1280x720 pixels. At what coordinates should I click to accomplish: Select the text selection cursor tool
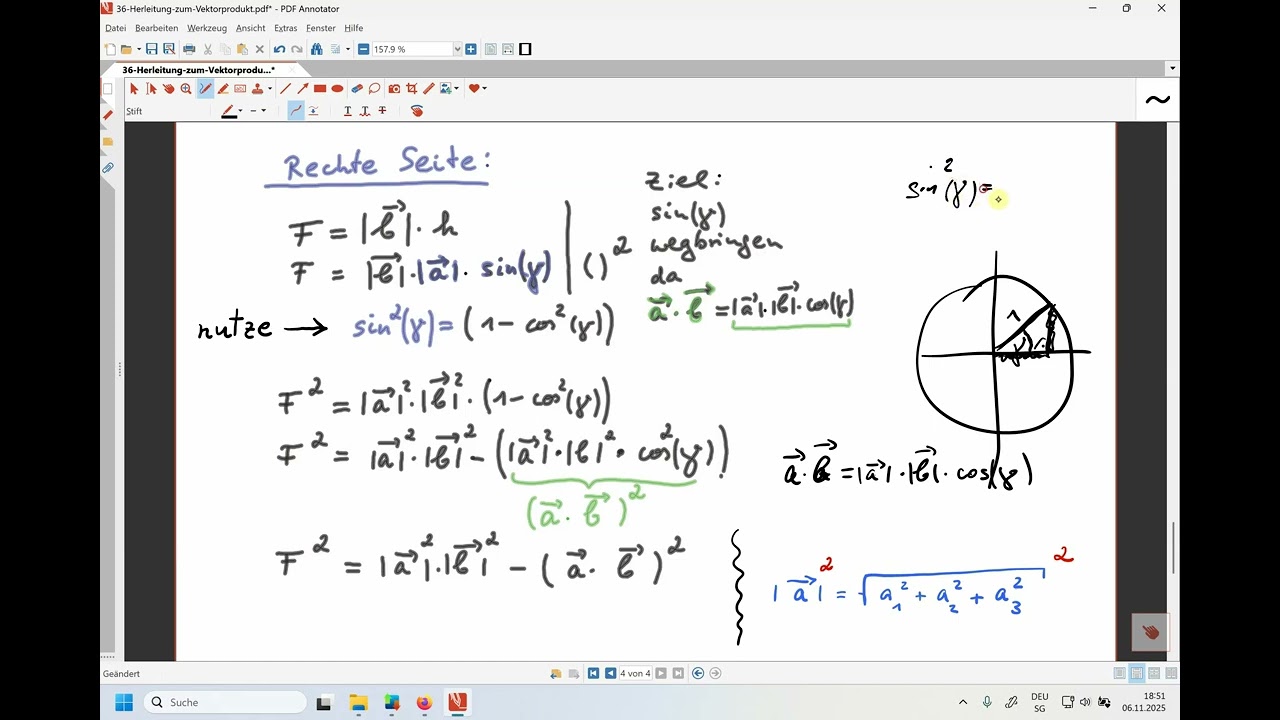(x=151, y=88)
